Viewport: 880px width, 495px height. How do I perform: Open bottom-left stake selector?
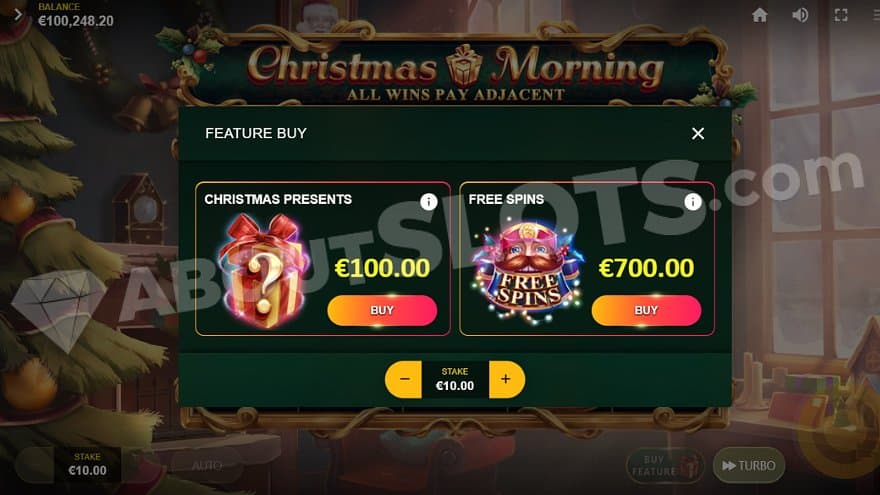click(x=87, y=464)
